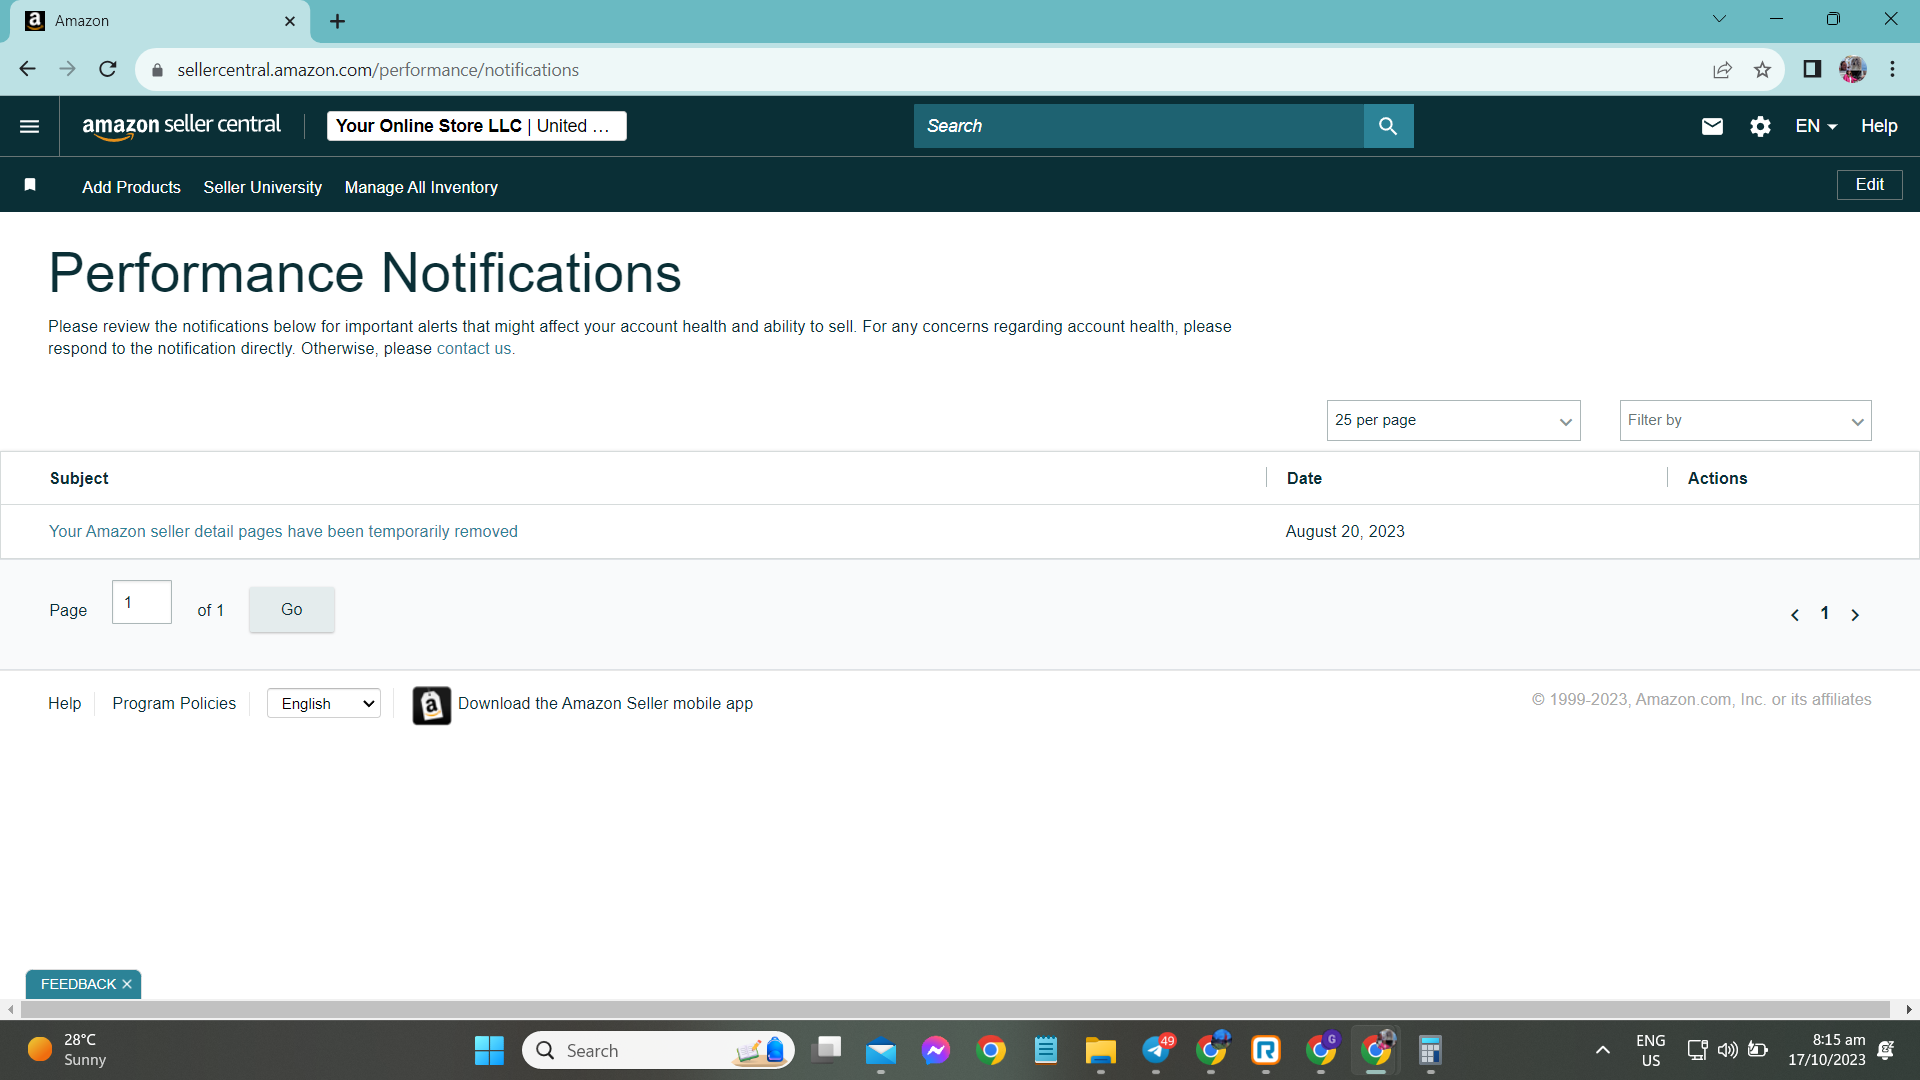Open the new tab plus button
1920x1080 pixels.
click(338, 21)
